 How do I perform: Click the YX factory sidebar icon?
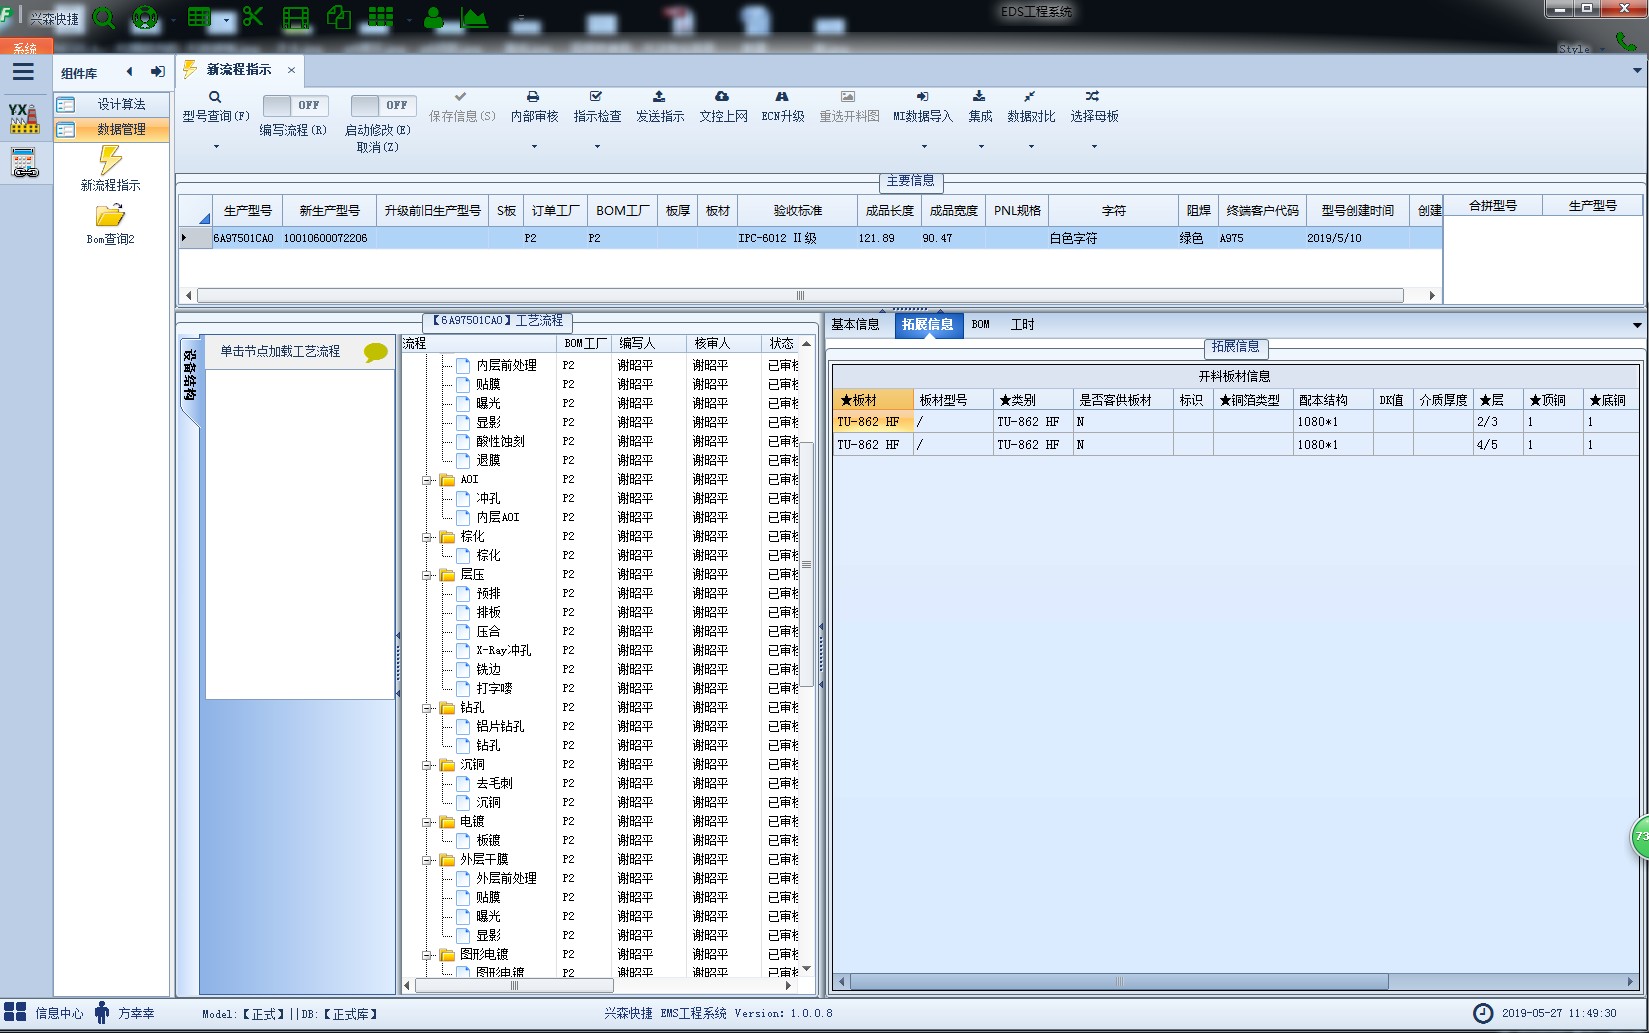(23, 118)
